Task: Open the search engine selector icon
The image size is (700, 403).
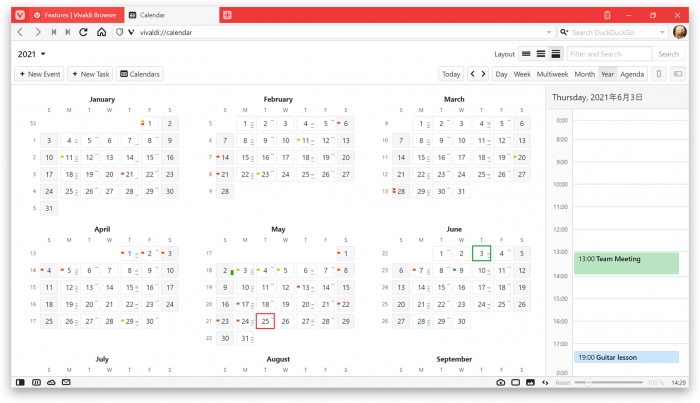Action: [x=564, y=32]
